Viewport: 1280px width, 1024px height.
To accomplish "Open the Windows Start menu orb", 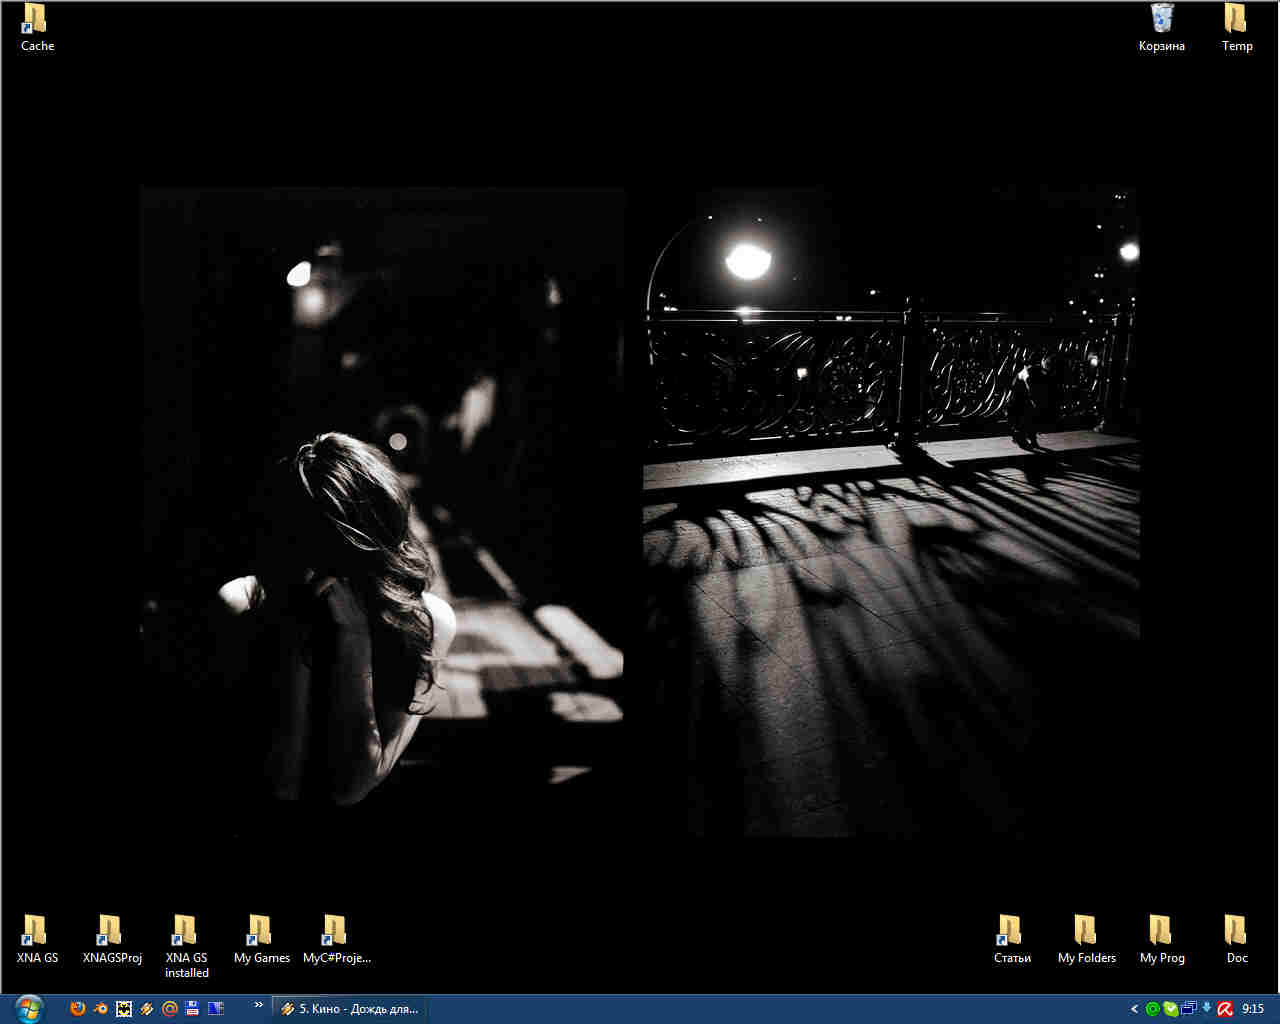I will pyautogui.click(x=29, y=1008).
